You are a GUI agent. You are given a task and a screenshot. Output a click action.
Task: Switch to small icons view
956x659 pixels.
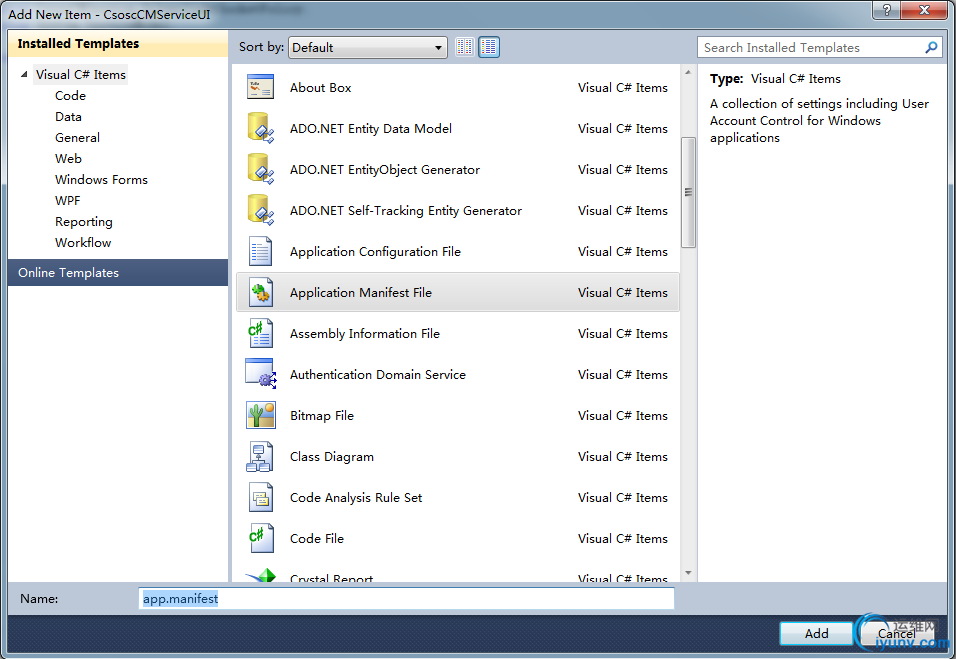[465, 47]
